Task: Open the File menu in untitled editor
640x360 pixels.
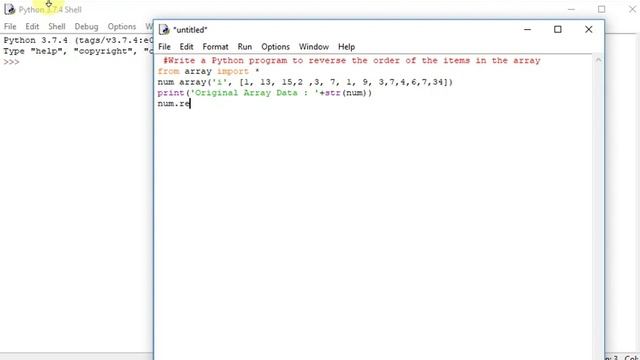Action: [x=164, y=47]
